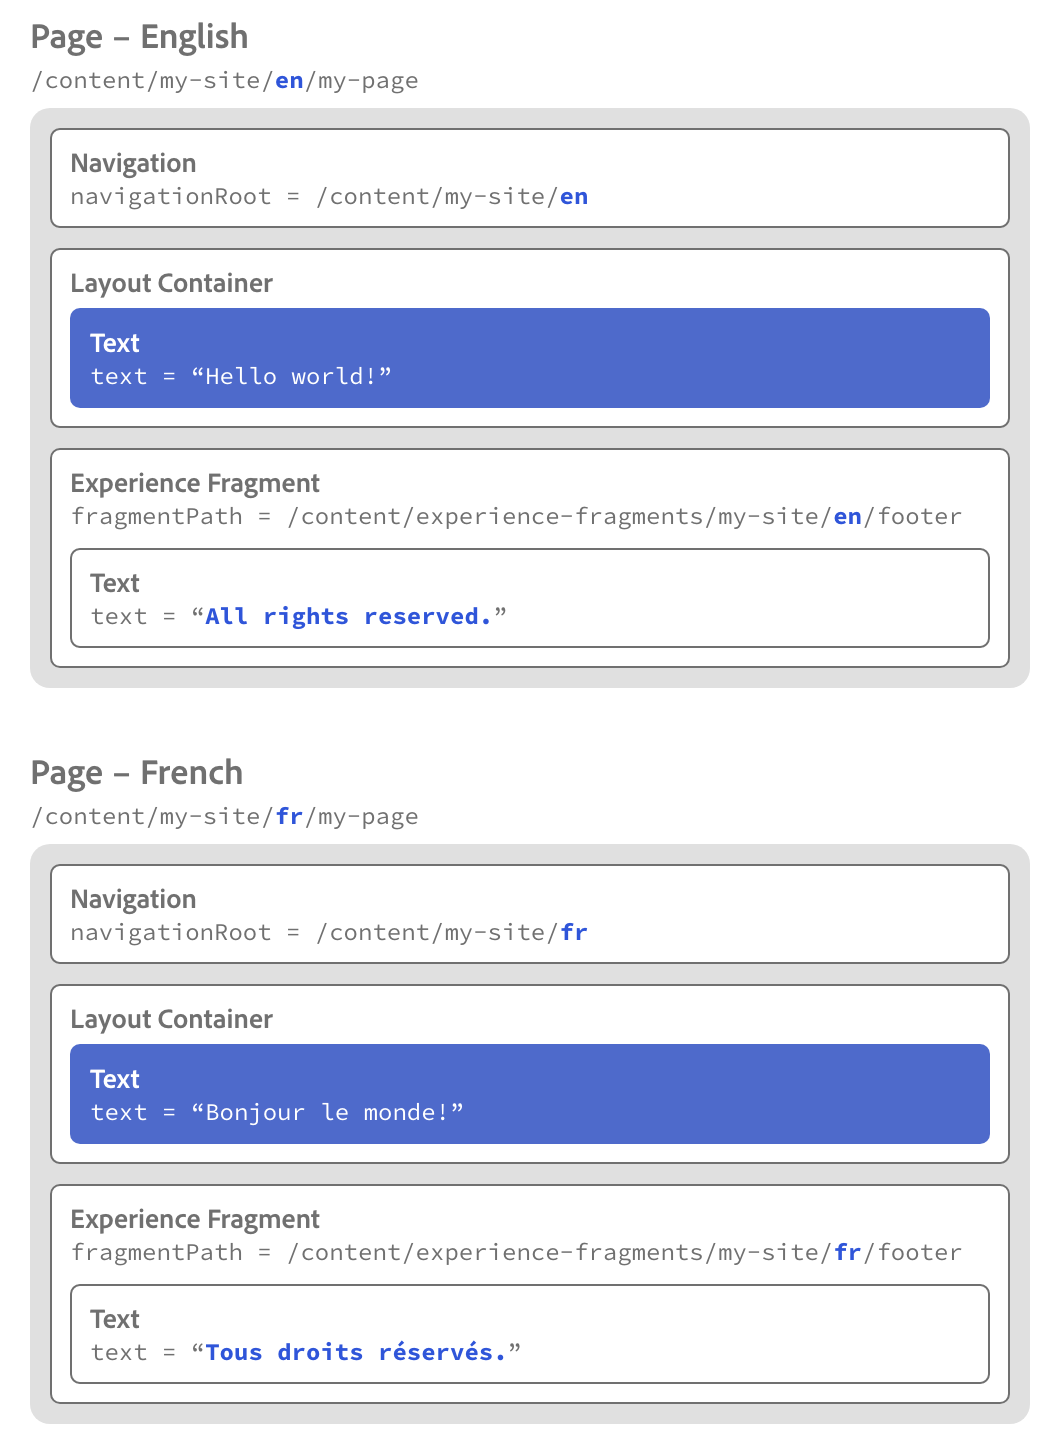
Task: Click the 'Page – English' heading
Action: [139, 37]
